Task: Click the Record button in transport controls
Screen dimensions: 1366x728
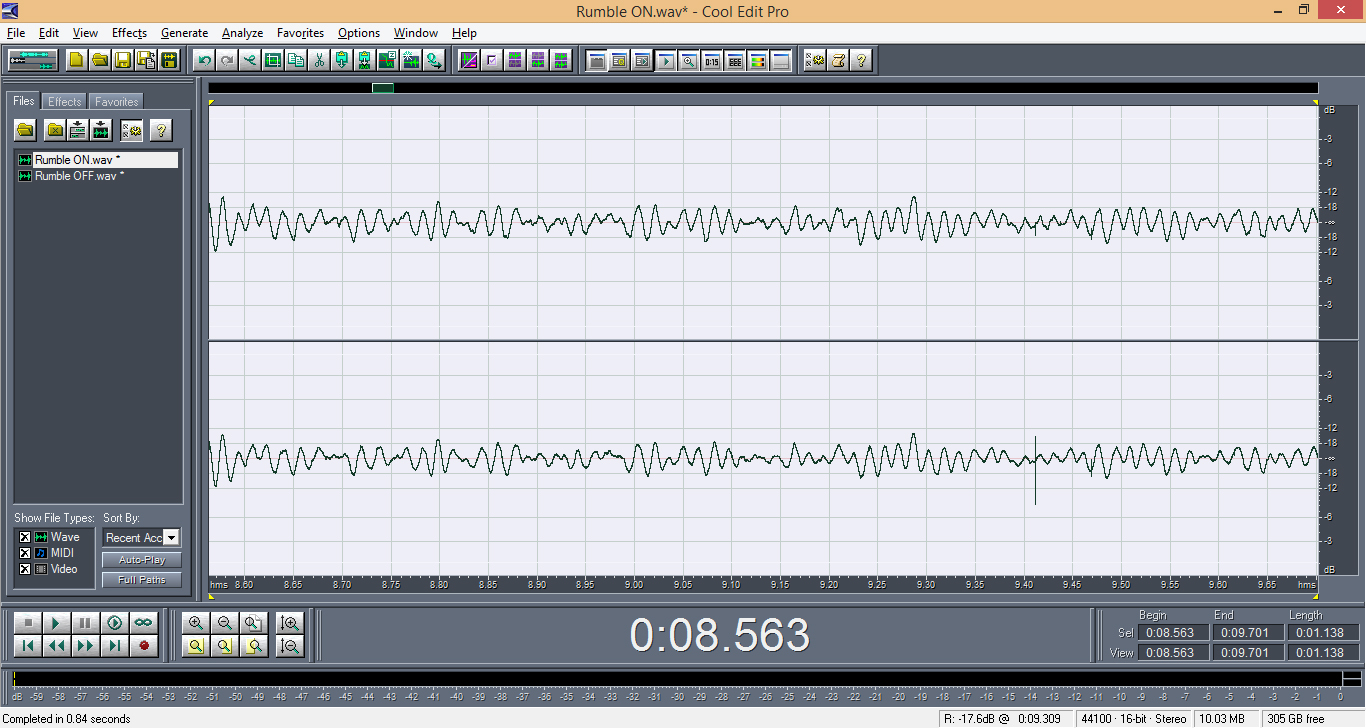Action: pos(144,646)
